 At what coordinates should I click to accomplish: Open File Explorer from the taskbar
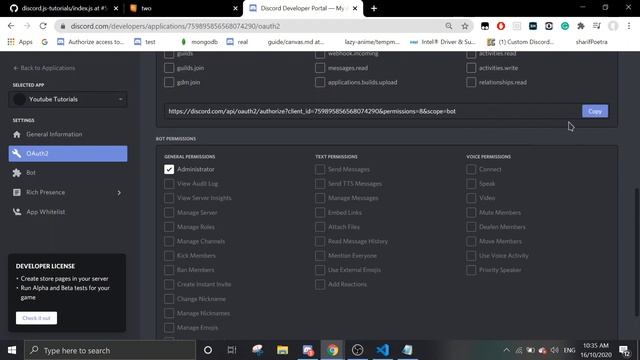pyautogui.click(x=282, y=350)
